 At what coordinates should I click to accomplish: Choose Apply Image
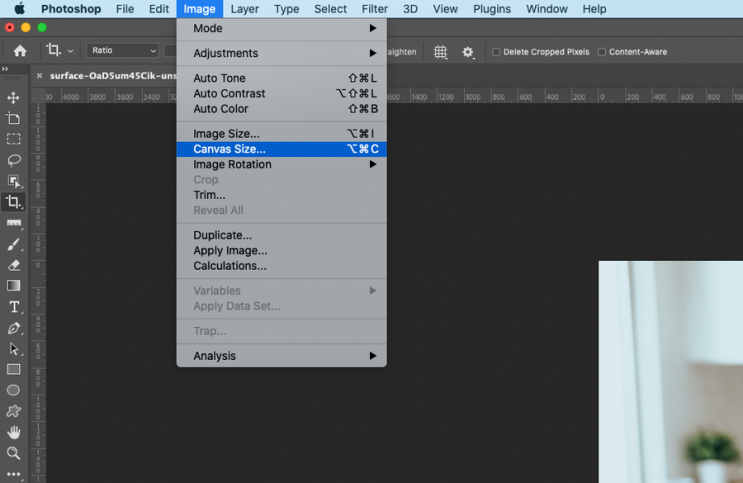coord(281,250)
